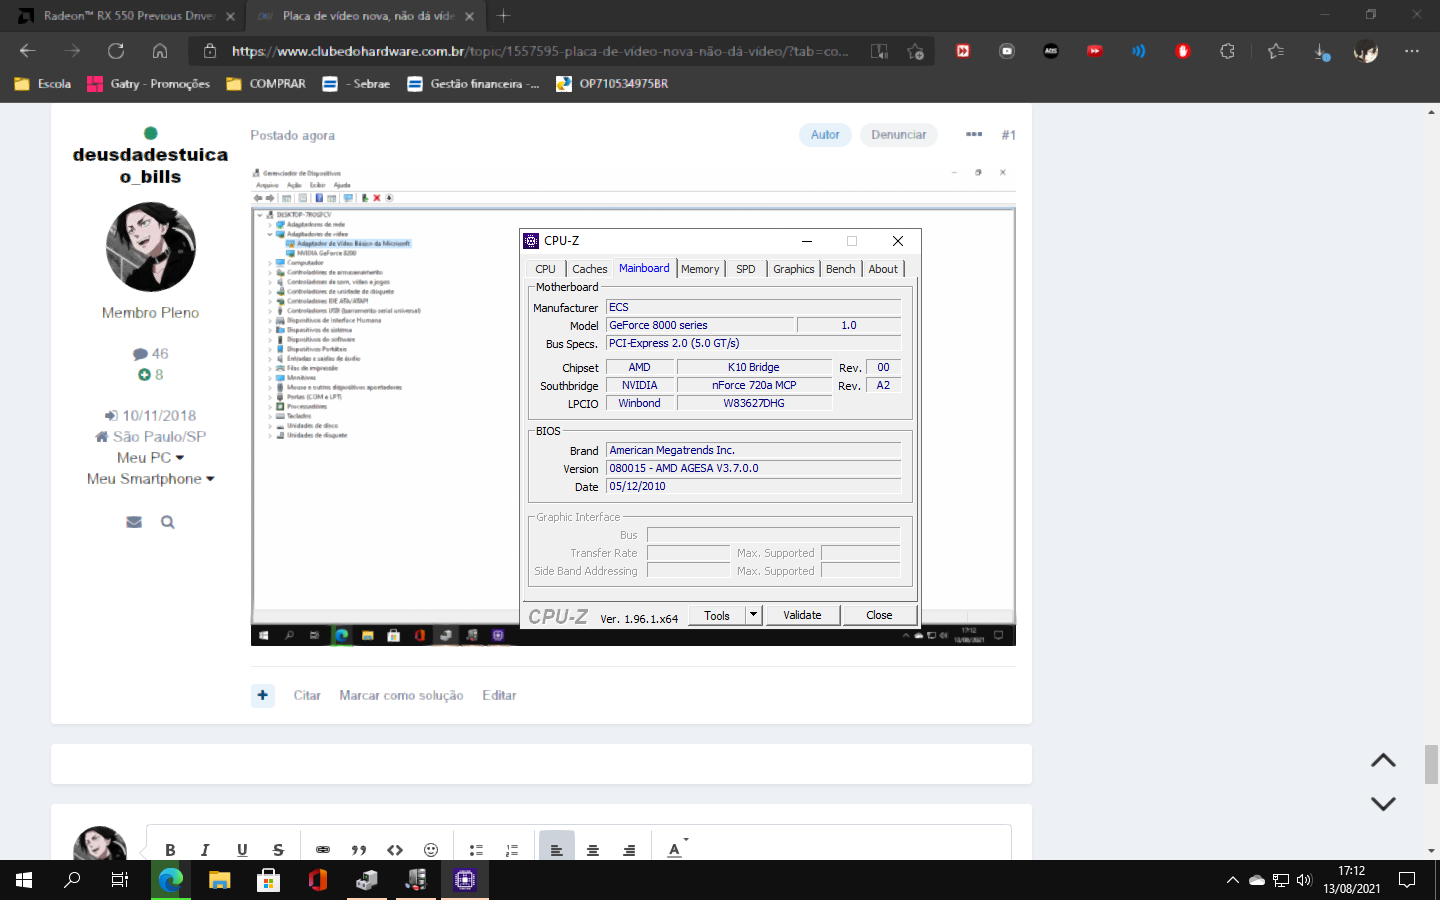
Task: Open the Bench tab in CPU-Z
Action: pyautogui.click(x=840, y=269)
